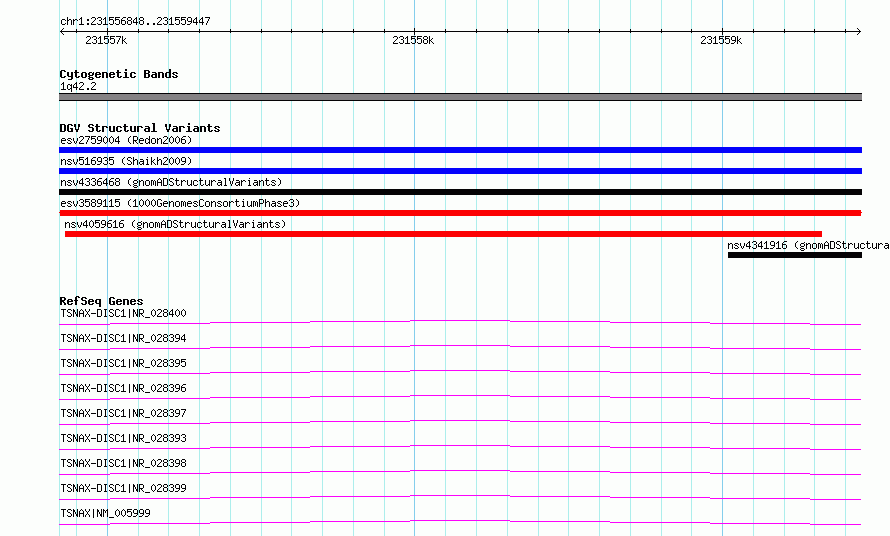This screenshot has height=536, width=890.
Task: Click the TSNAX|NM_005999 gene label
Action: tap(106, 513)
